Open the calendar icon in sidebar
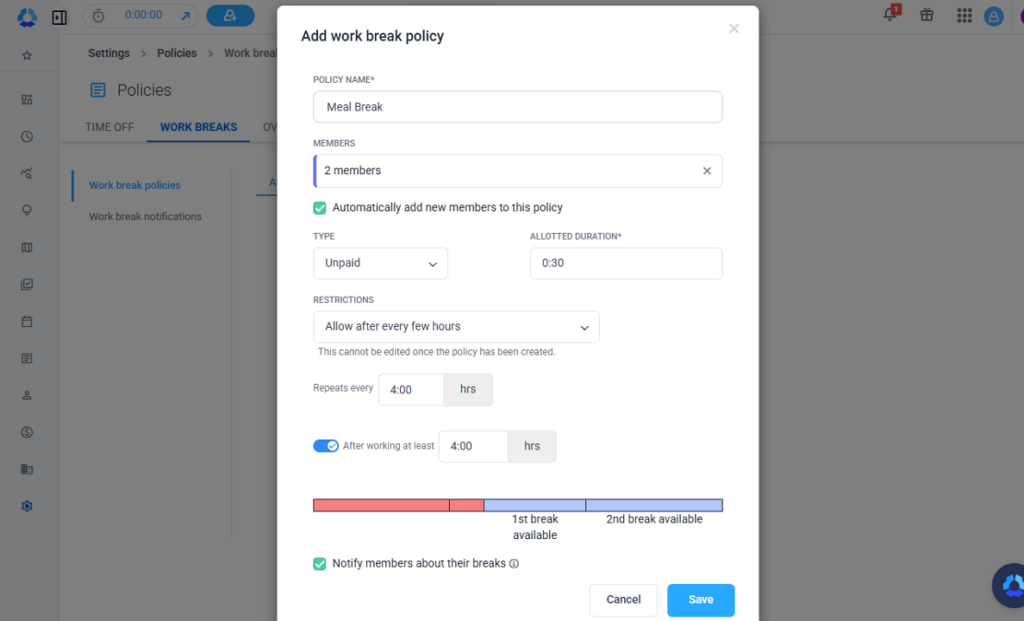This screenshot has width=1024, height=621. [x=27, y=321]
